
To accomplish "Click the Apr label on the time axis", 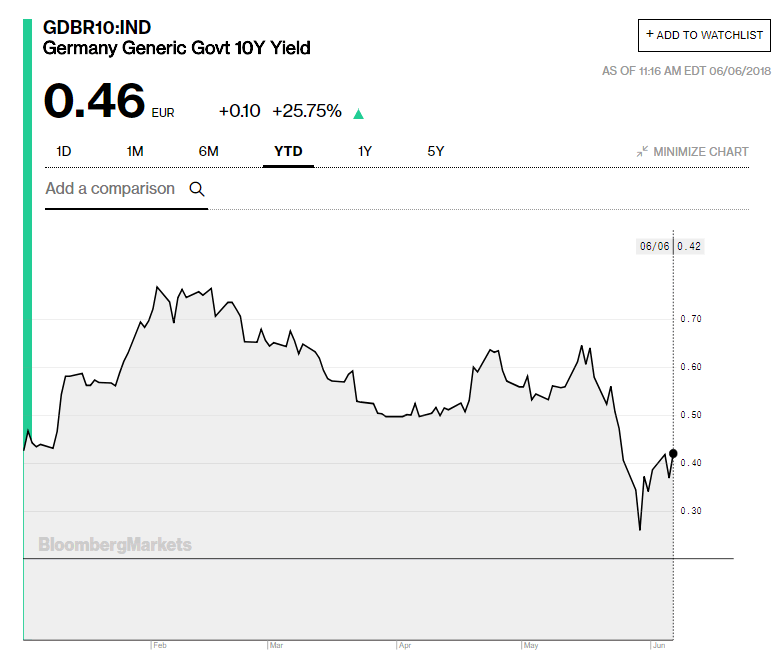I will point(405,645).
